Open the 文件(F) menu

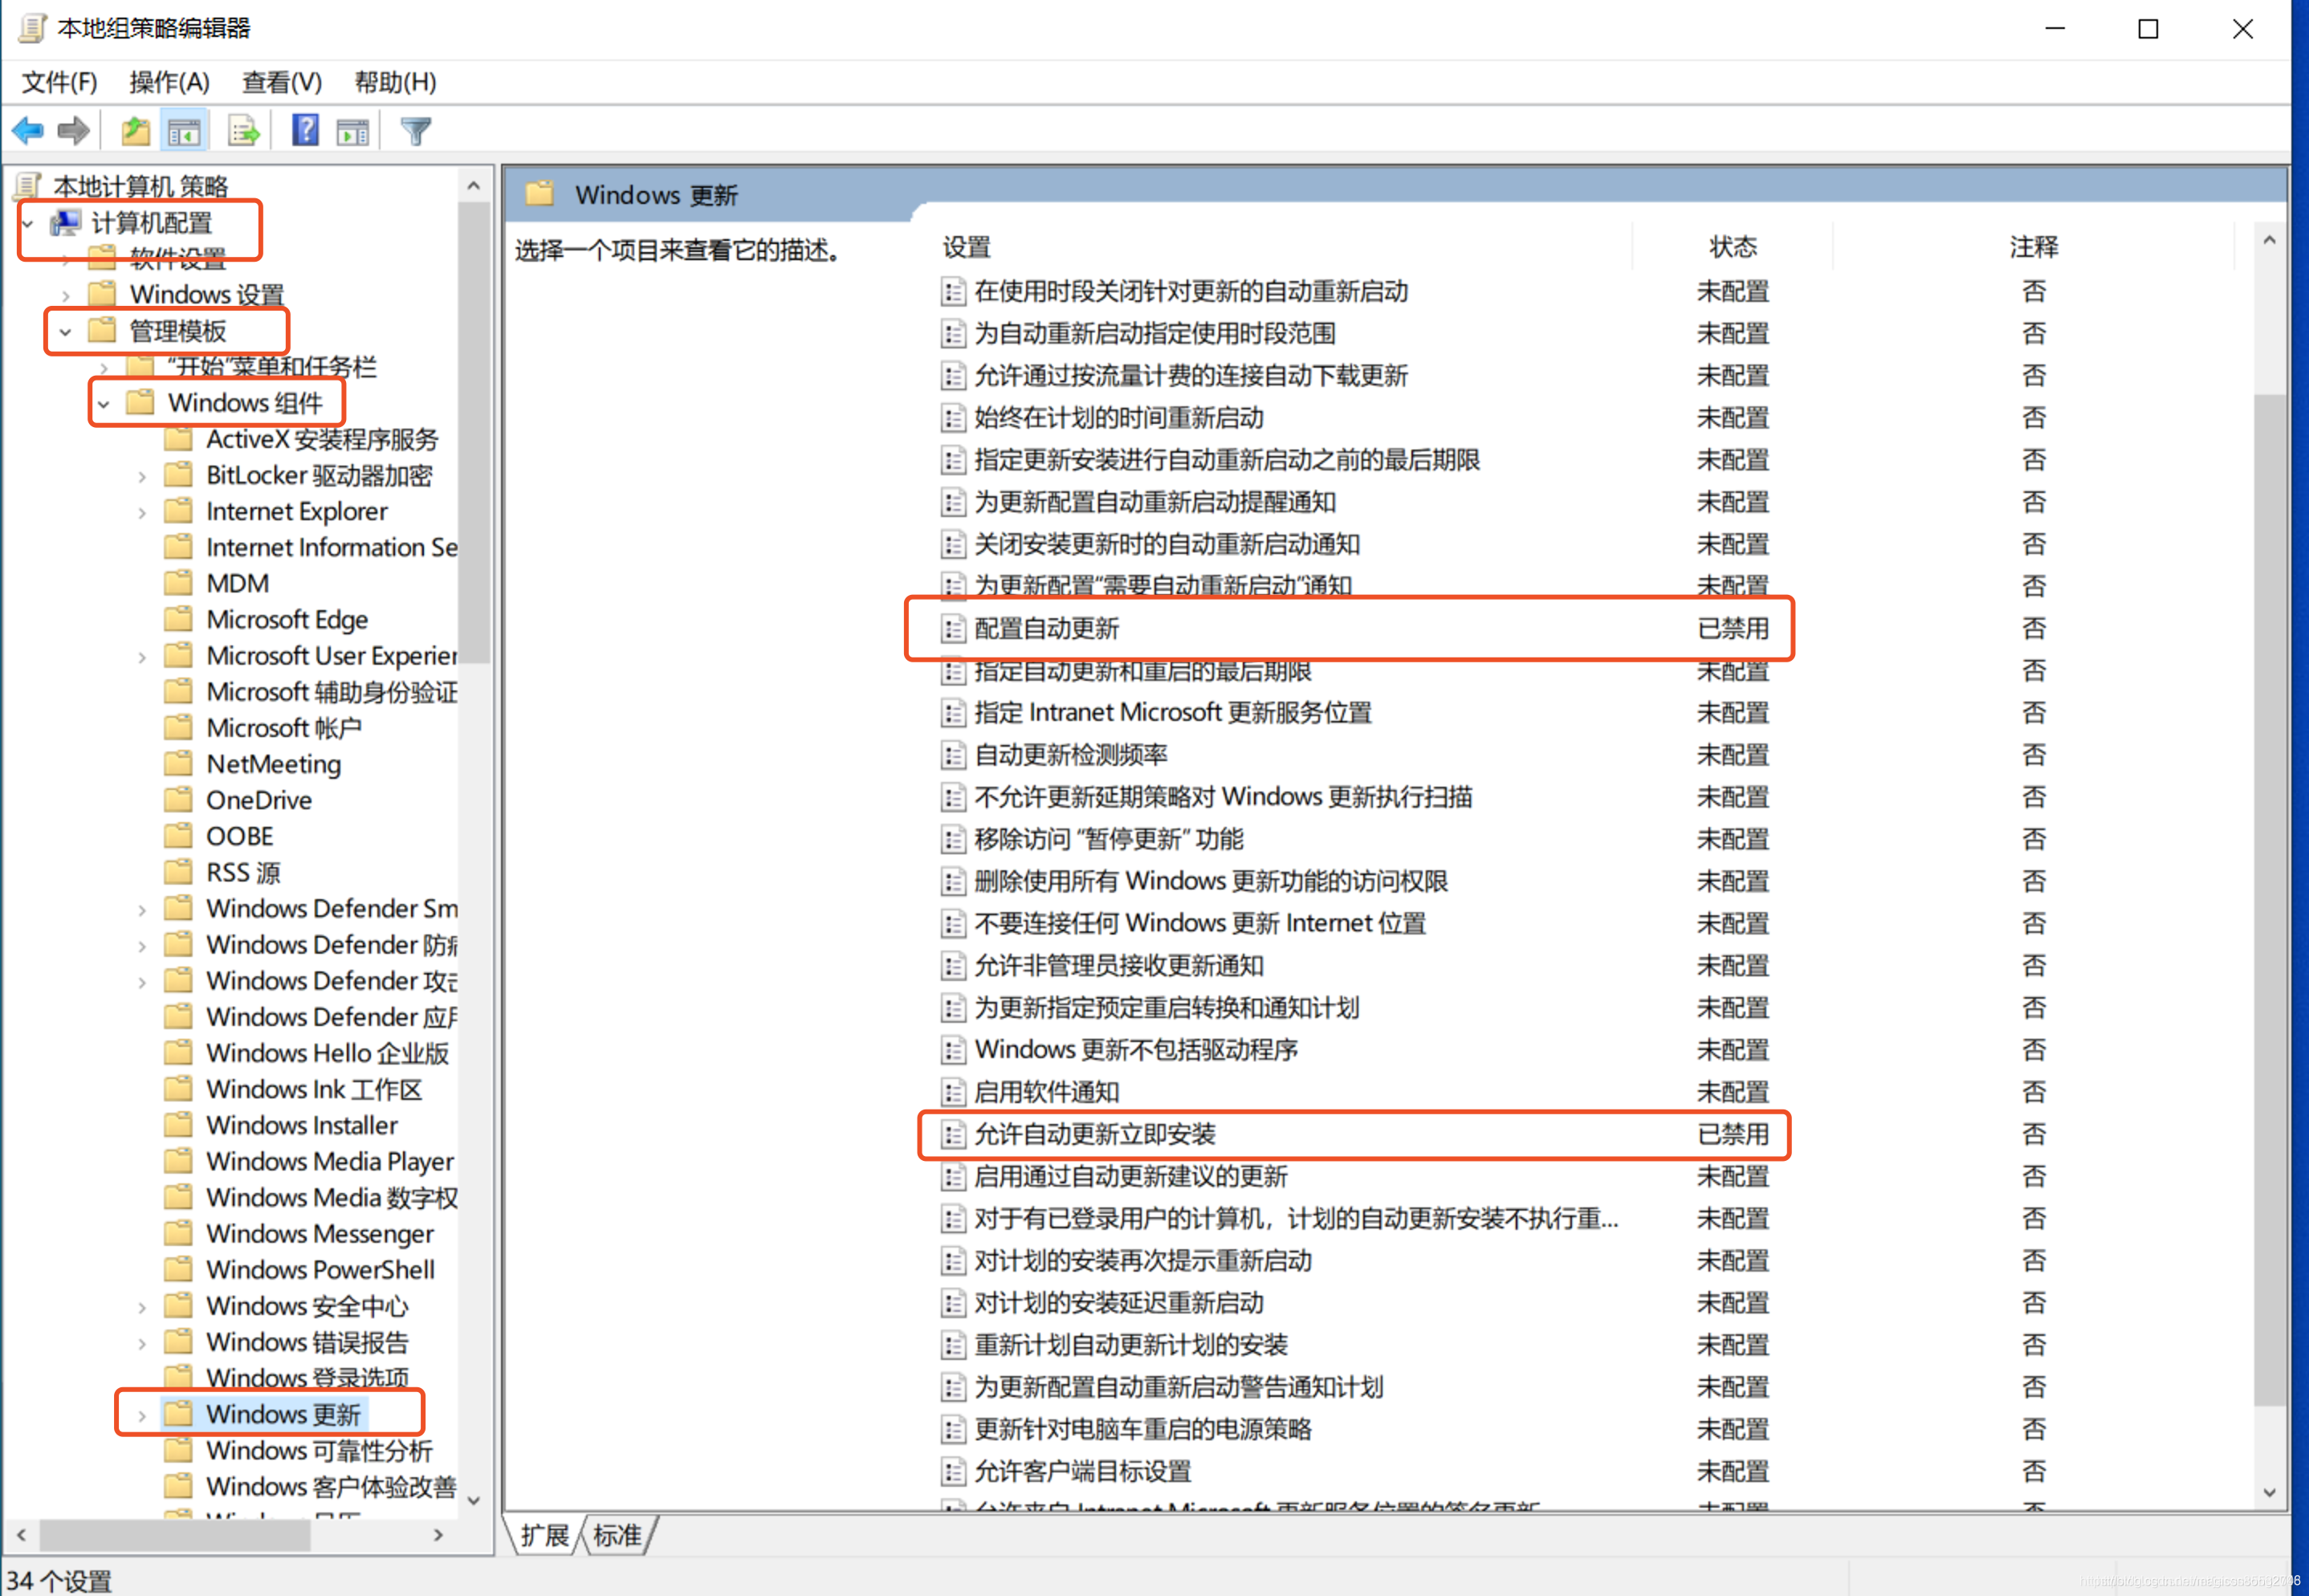pos(59,82)
